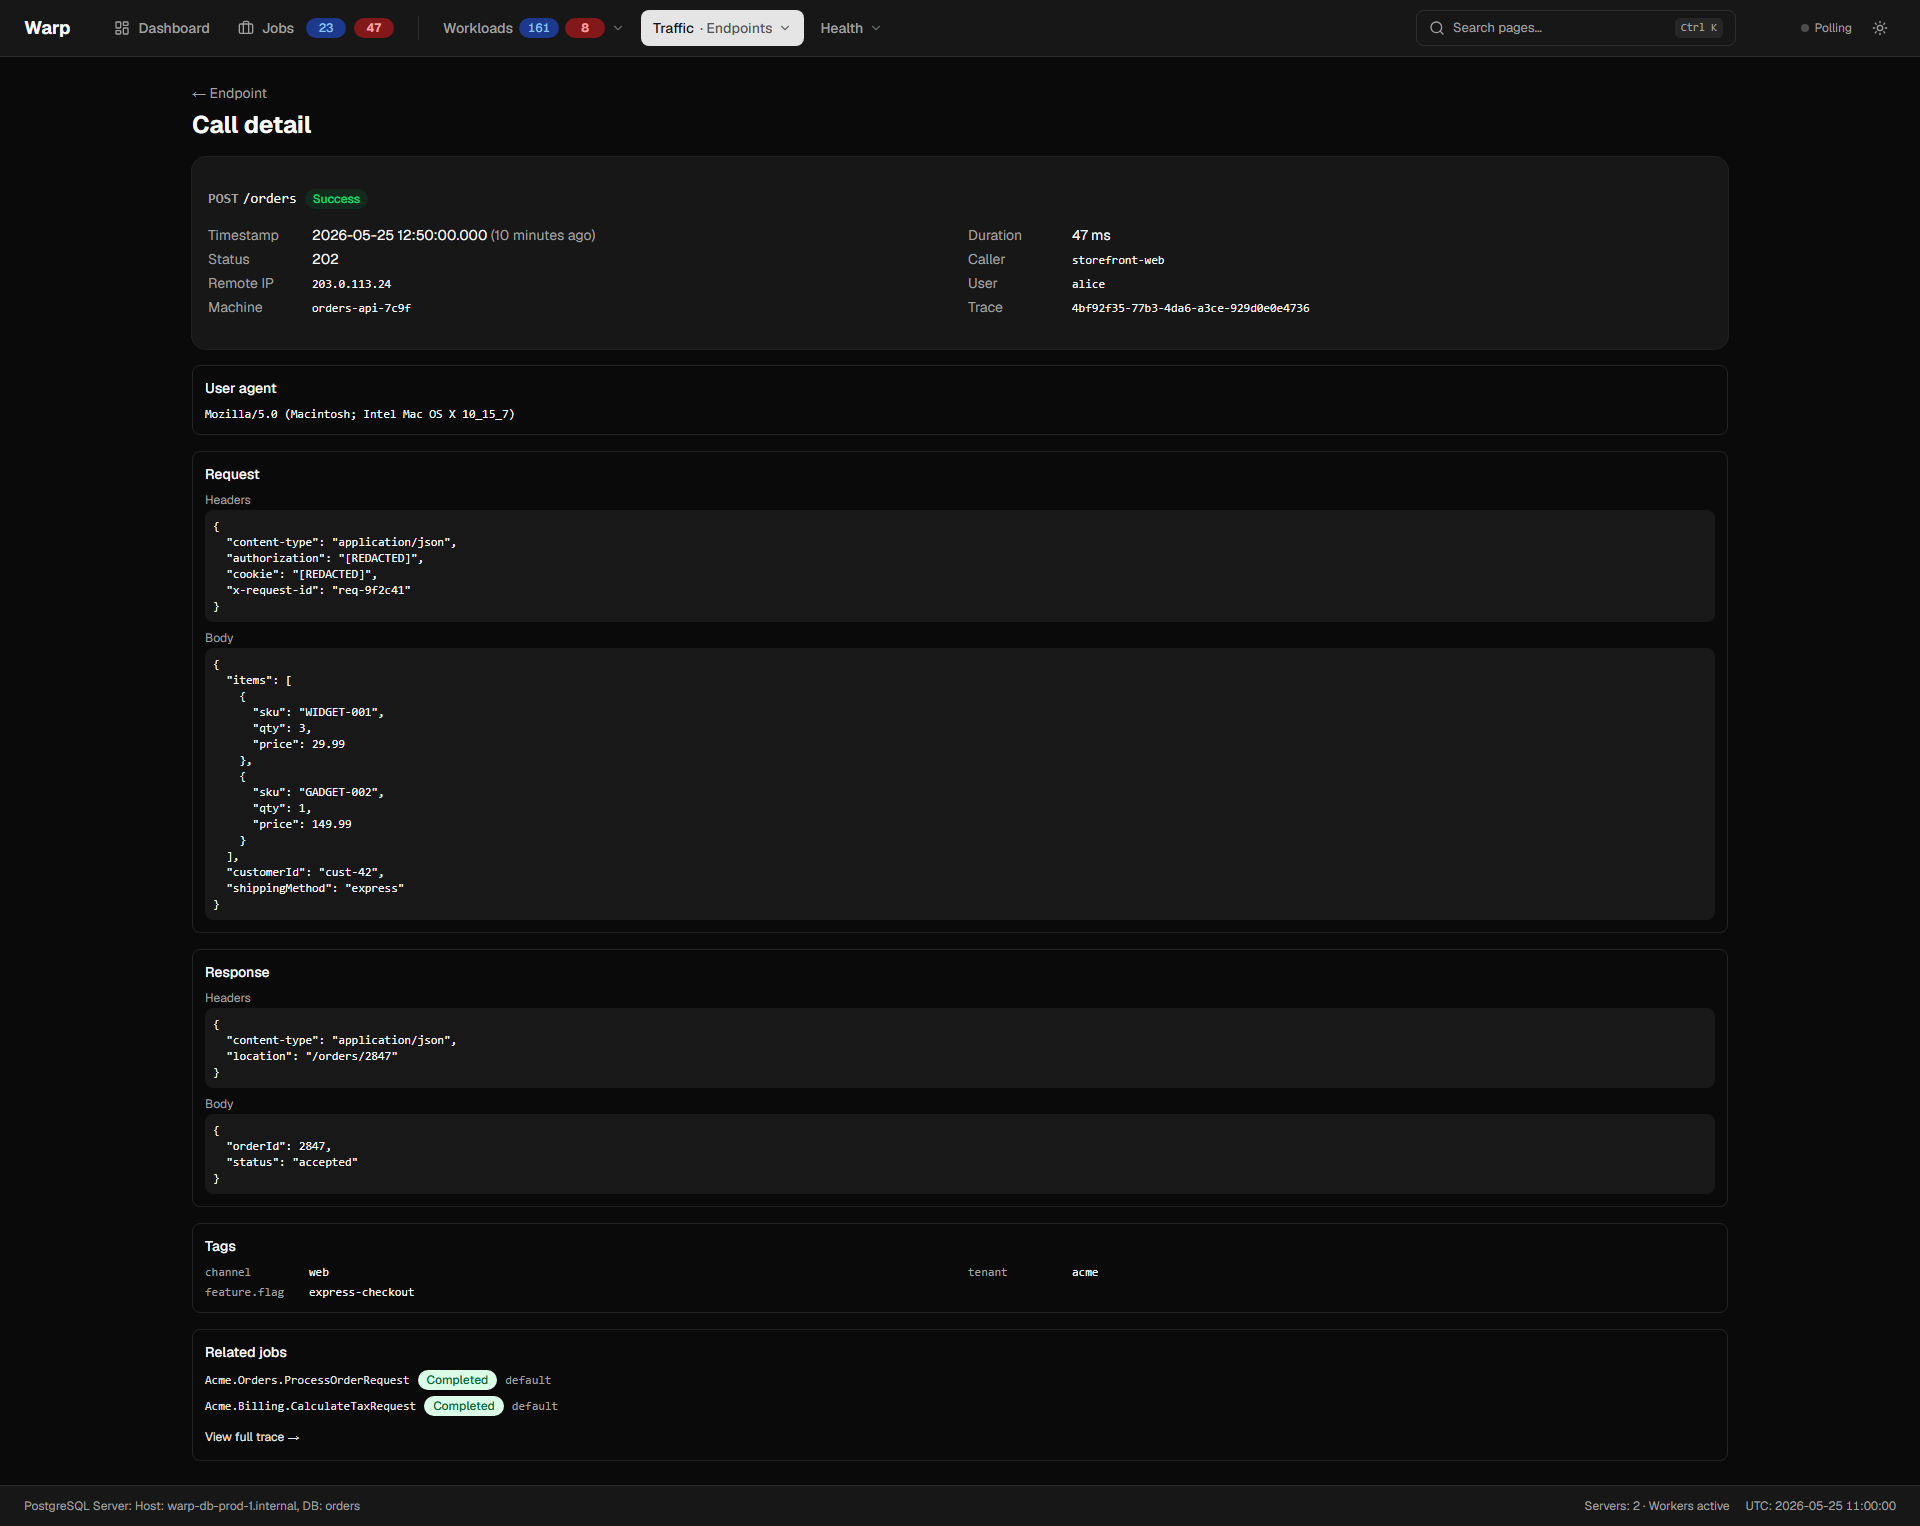Click the Dashboard grid icon
Viewport: 1920px width, 1526px height.
[x=122, y=28]
